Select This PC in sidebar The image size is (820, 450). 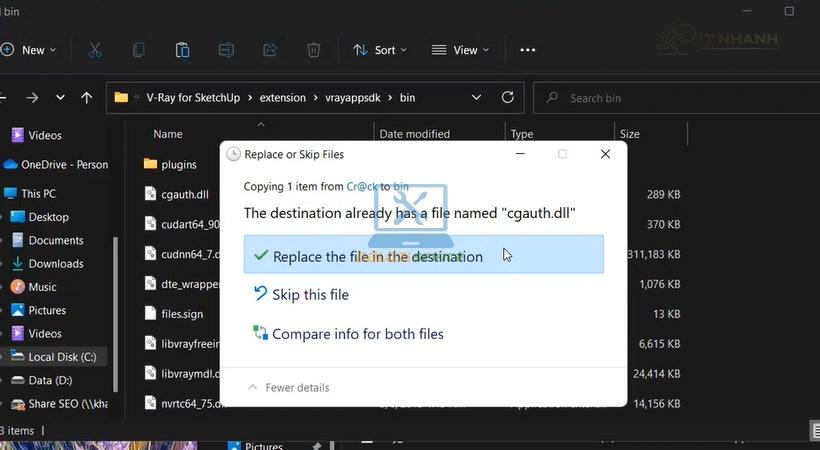coord(30,193)
